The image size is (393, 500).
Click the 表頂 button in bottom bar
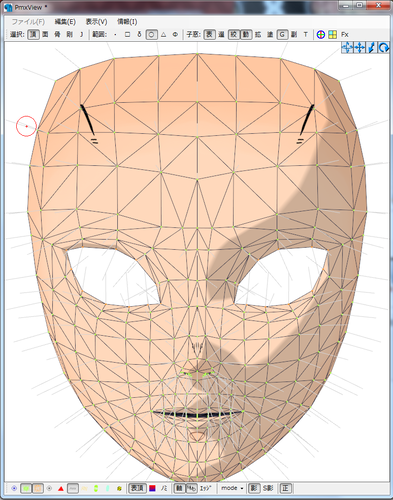point(137,488)
